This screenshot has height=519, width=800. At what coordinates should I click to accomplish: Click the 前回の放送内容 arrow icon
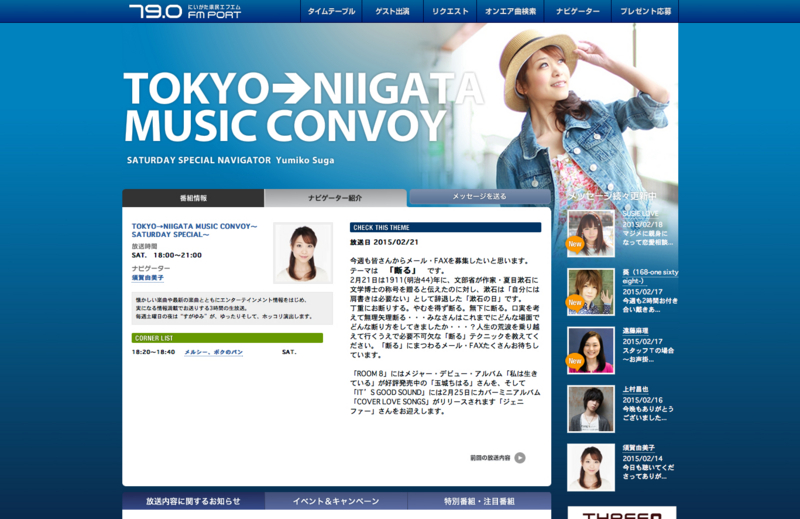[x=520, y=458]
